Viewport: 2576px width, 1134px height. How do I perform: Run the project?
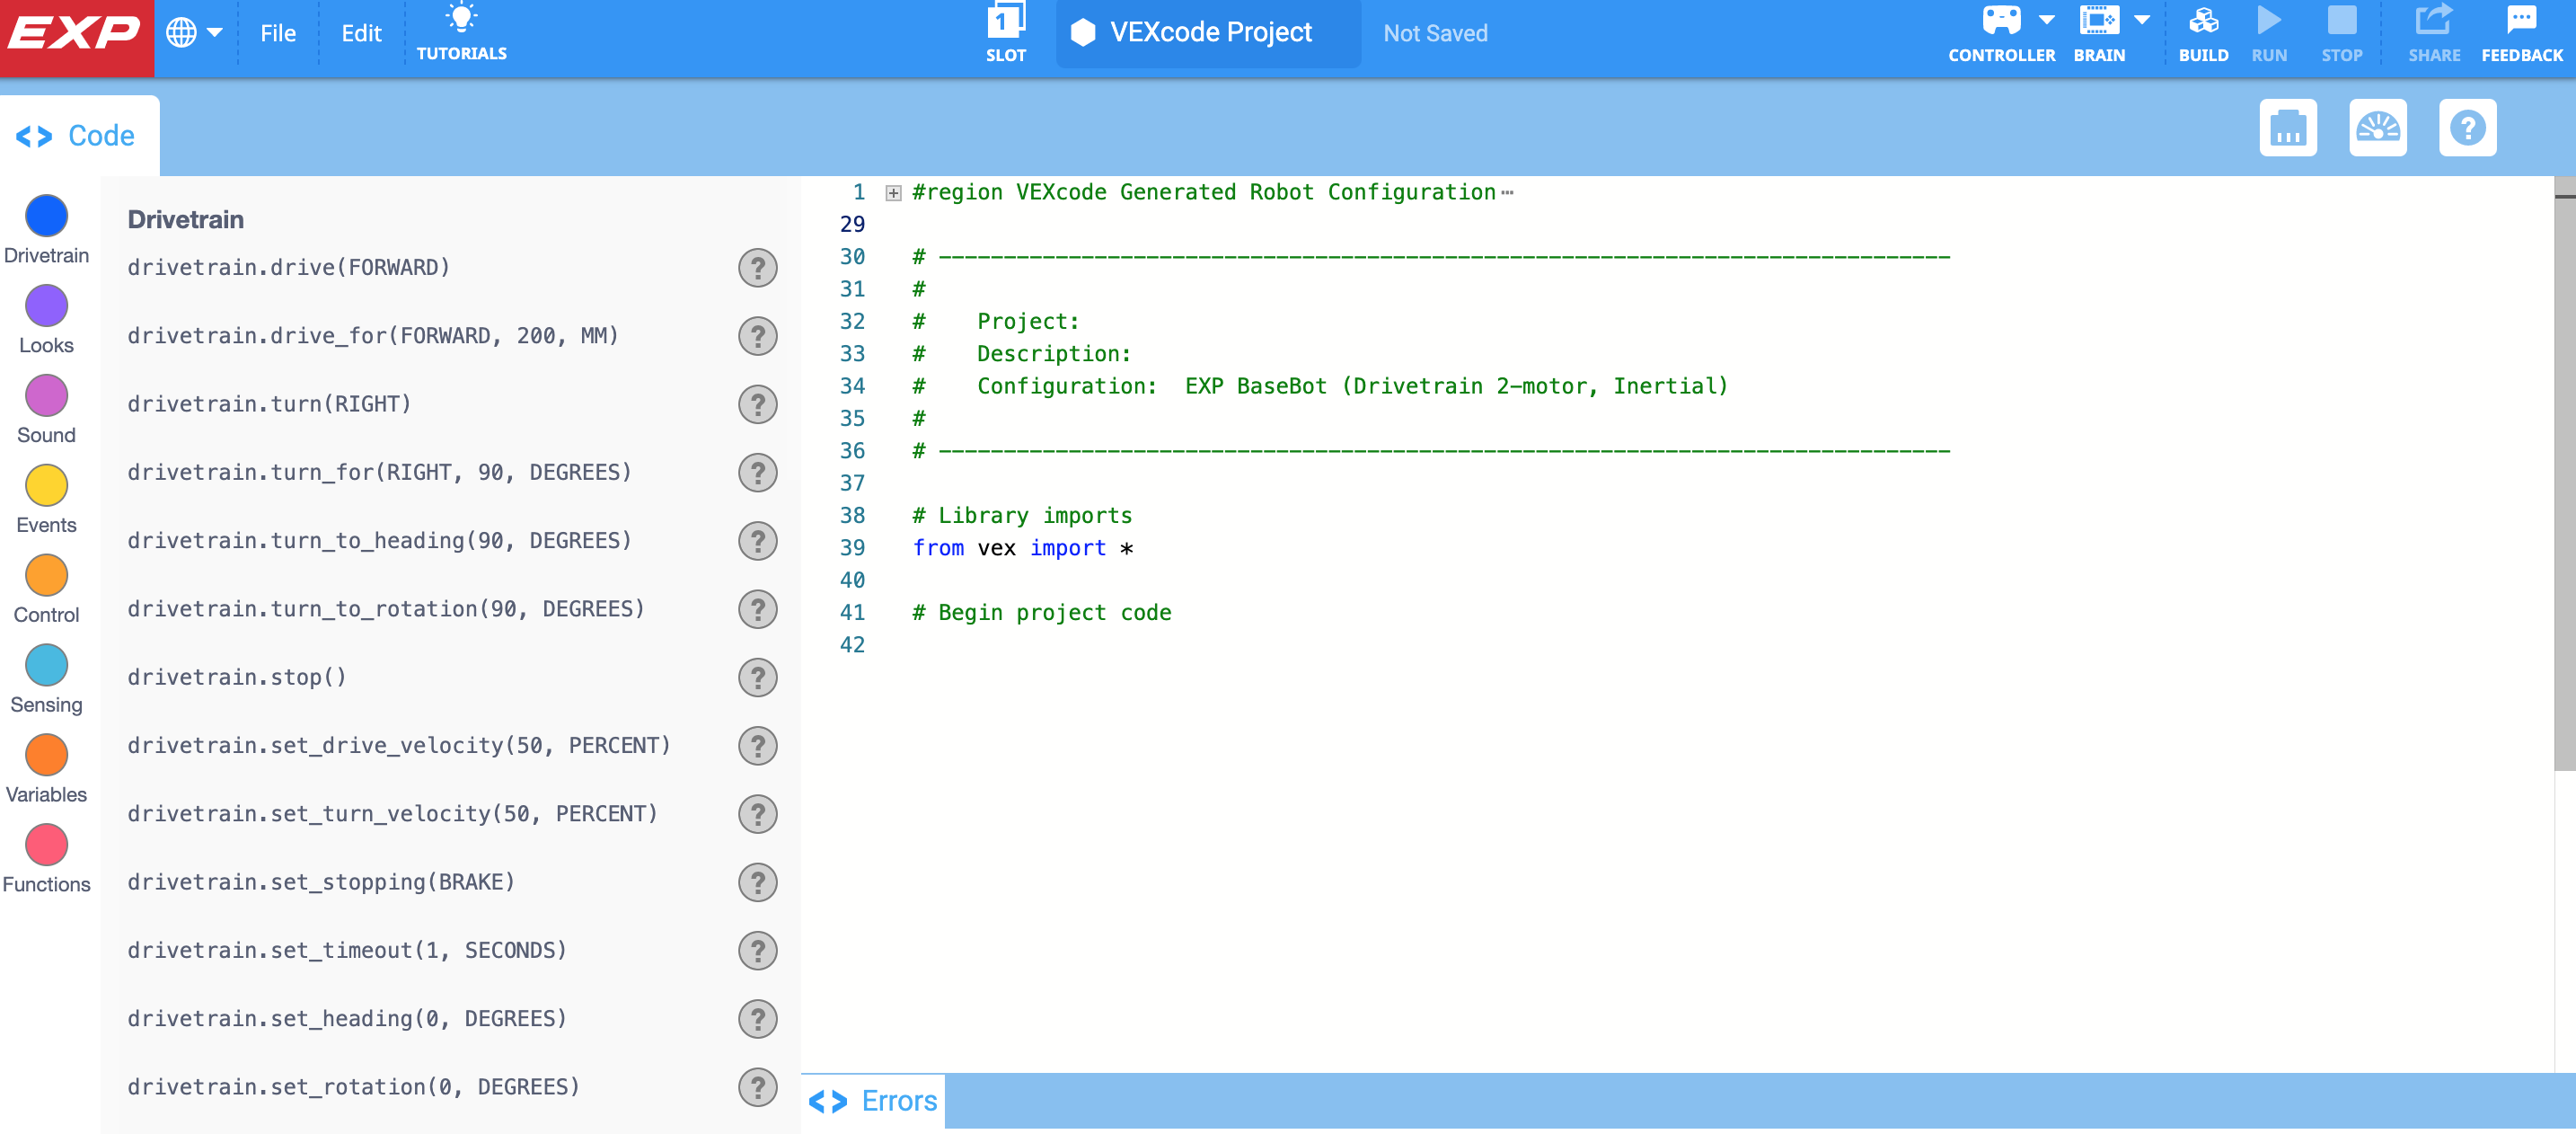[x=2269, y=33]
